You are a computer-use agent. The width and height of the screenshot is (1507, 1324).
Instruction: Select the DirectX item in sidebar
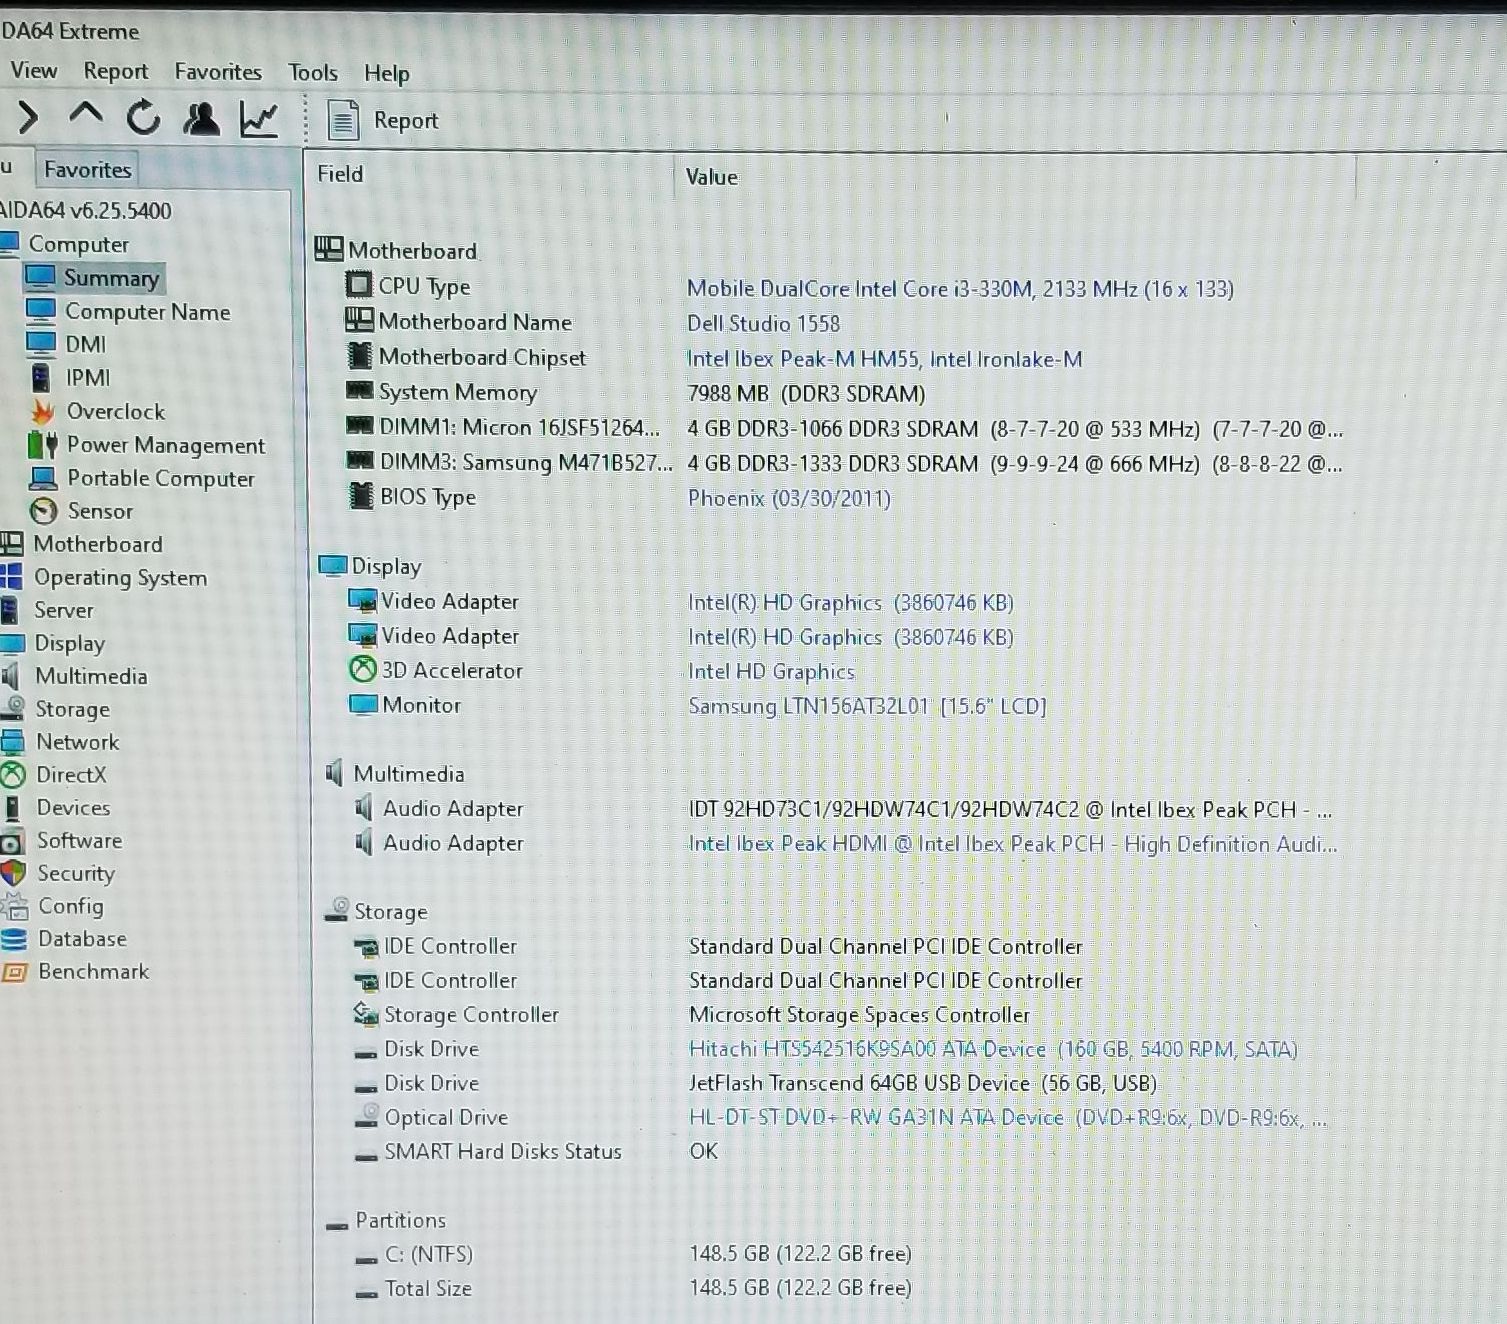[x=71, y=775]
